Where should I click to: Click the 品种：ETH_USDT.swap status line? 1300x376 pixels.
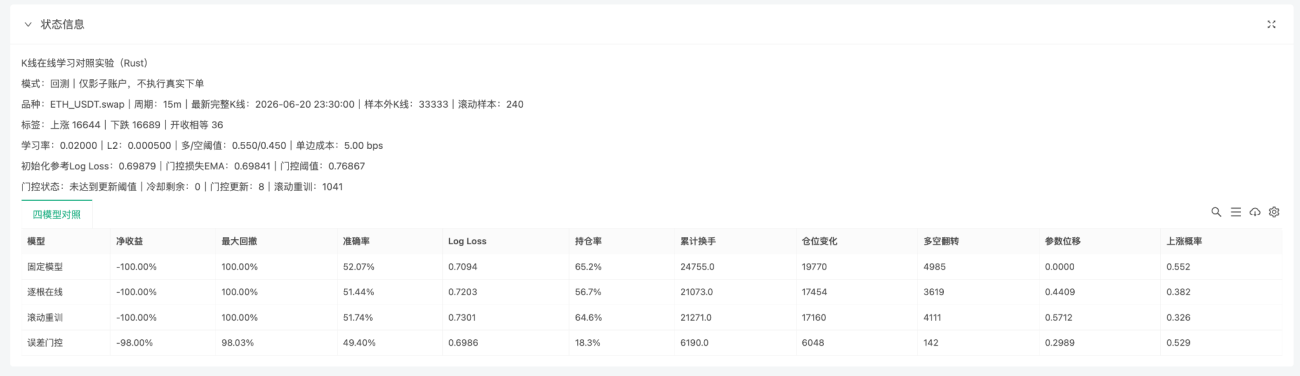click(272, 104)
